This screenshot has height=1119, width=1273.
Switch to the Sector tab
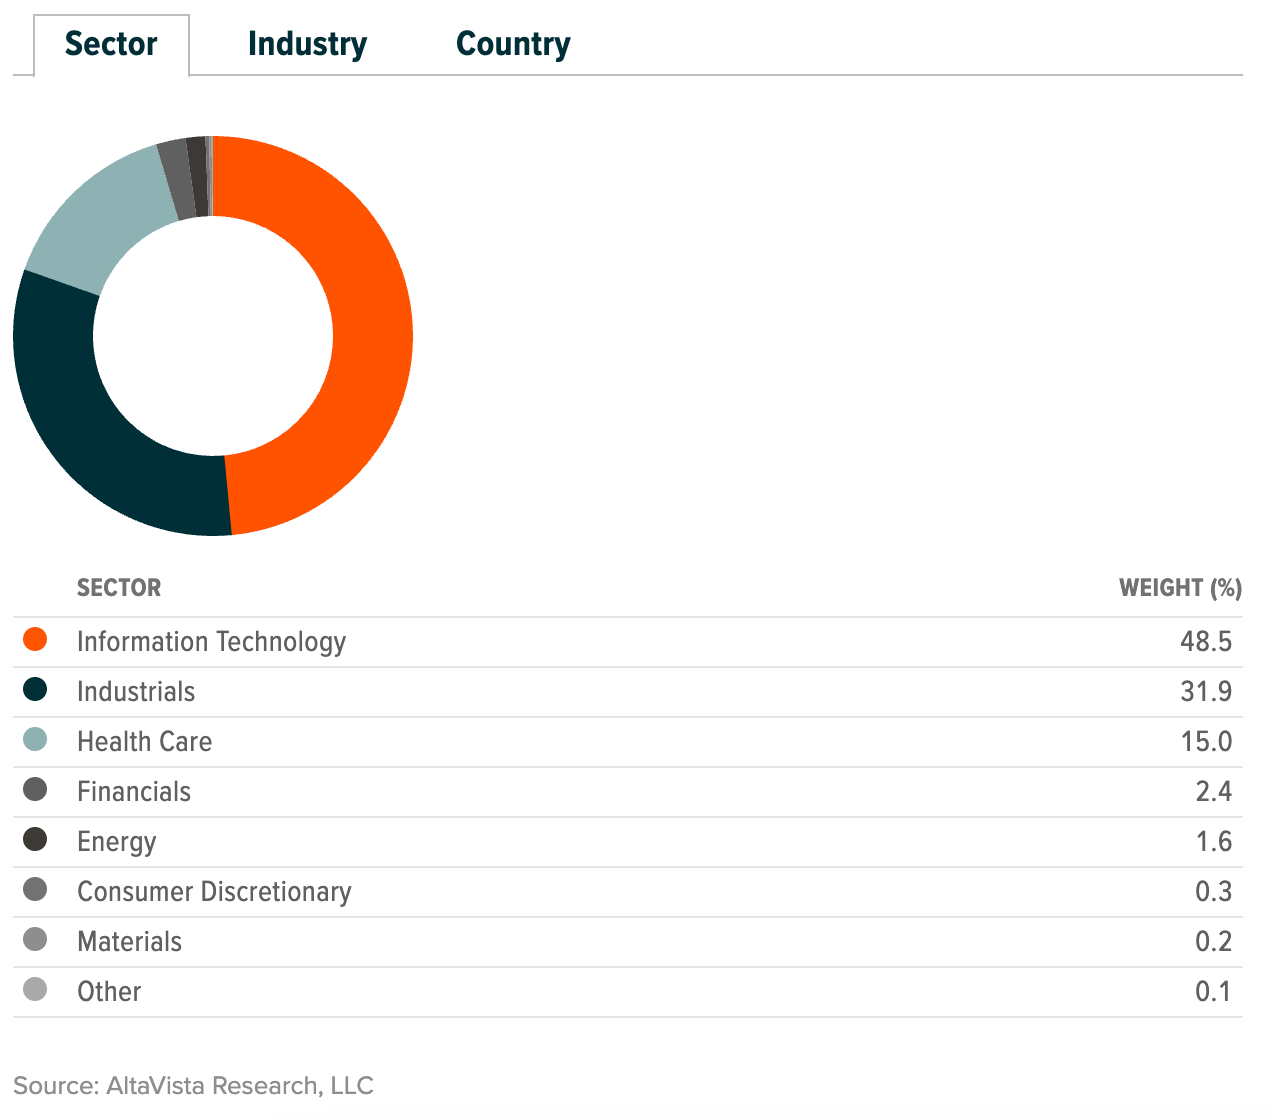click(111, 45)
